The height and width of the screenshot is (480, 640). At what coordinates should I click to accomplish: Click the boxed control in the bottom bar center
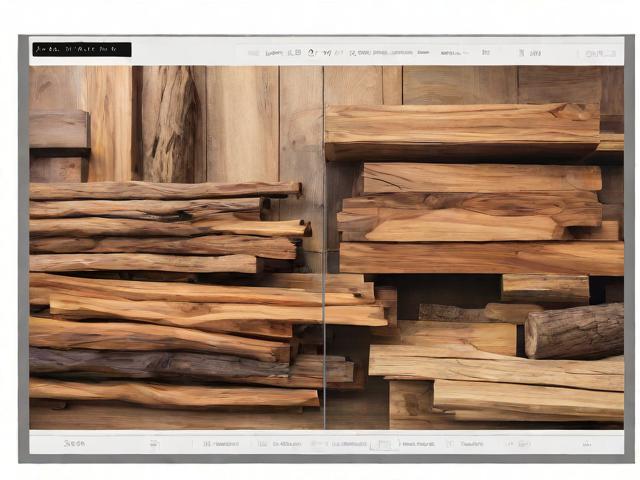pos(383,443)
